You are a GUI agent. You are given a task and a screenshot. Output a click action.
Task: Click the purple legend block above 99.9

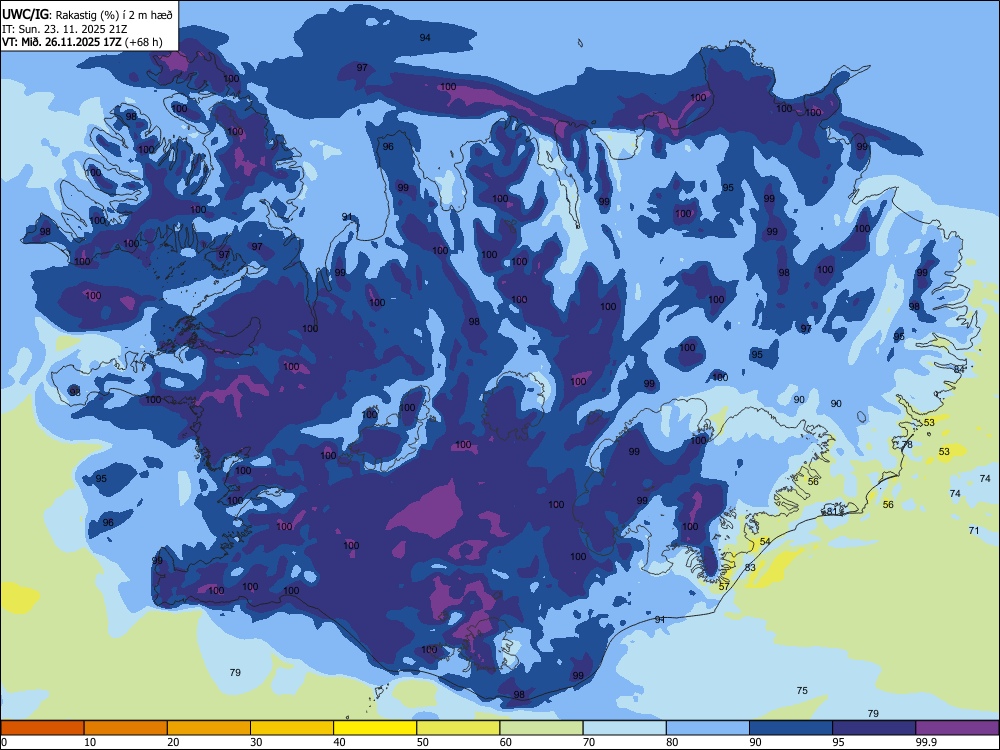tap(957, 728)
